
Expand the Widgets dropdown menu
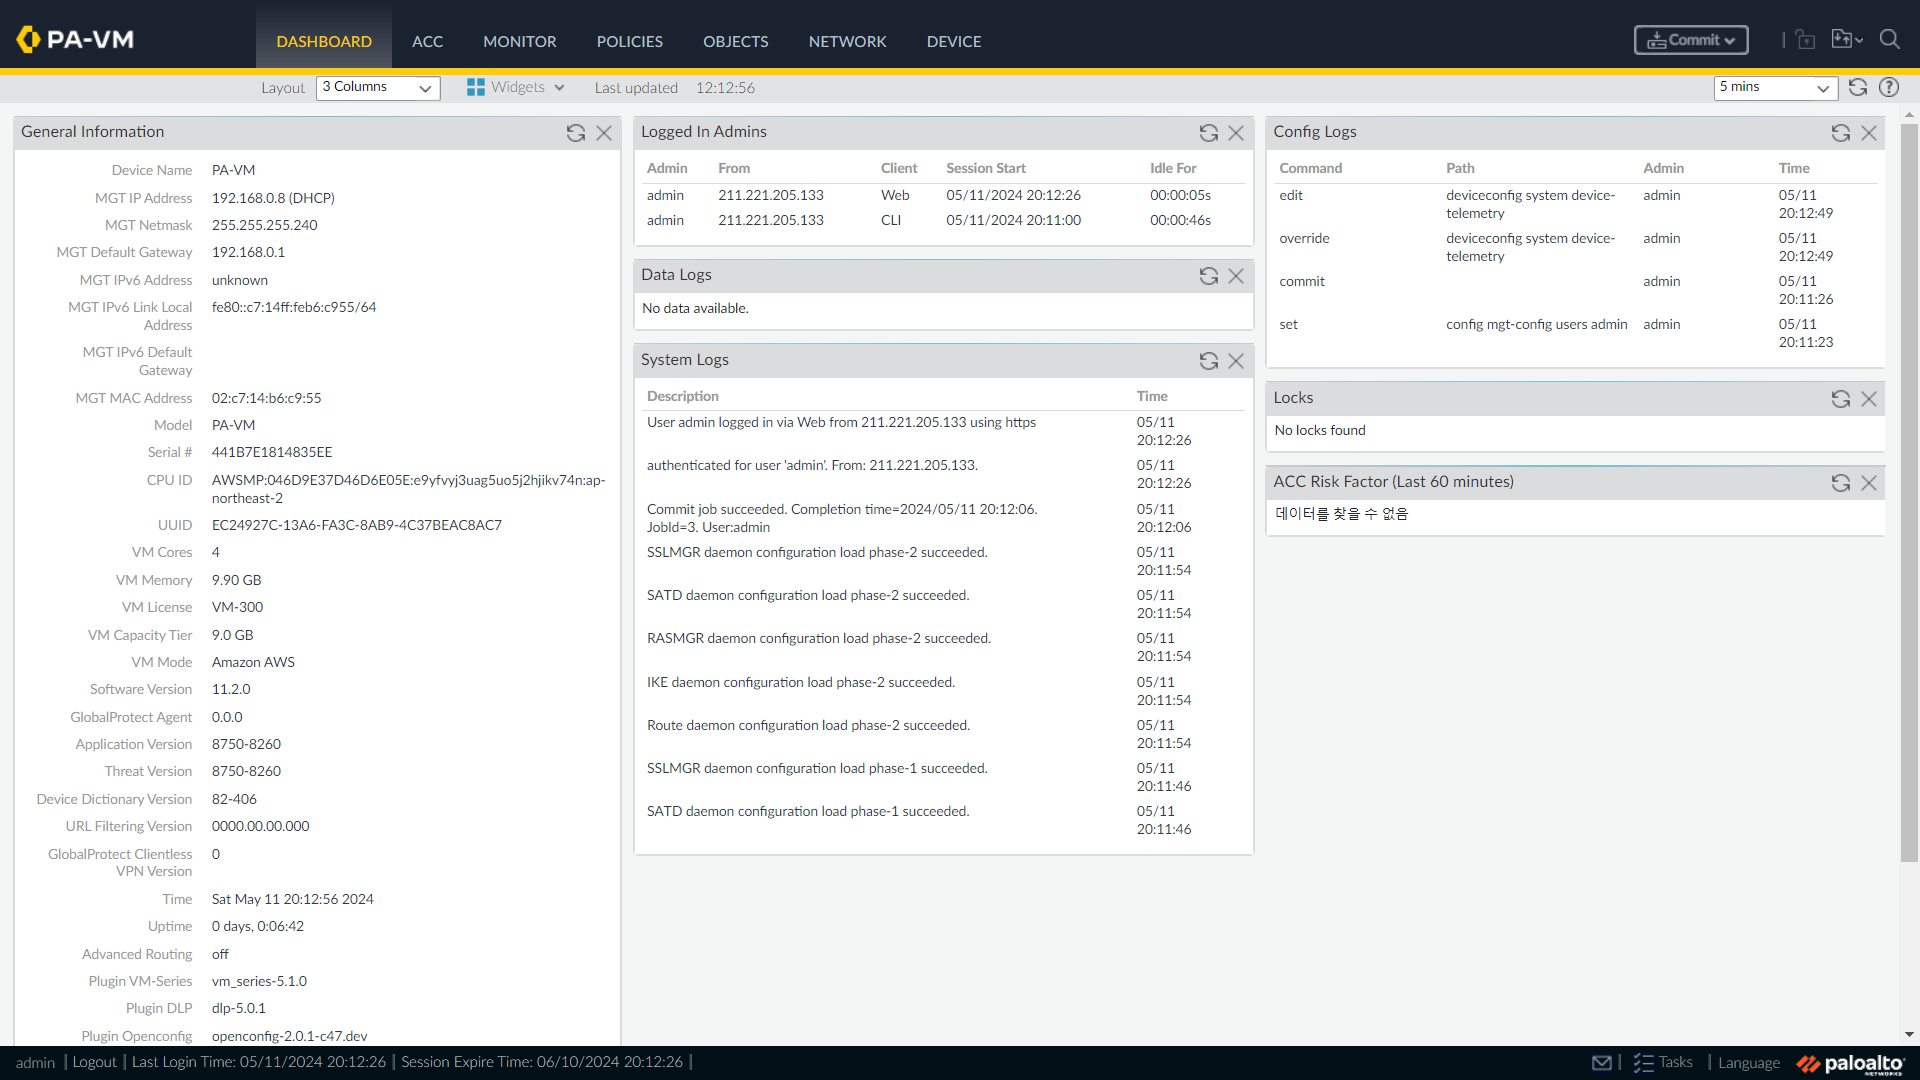point(516,88)
